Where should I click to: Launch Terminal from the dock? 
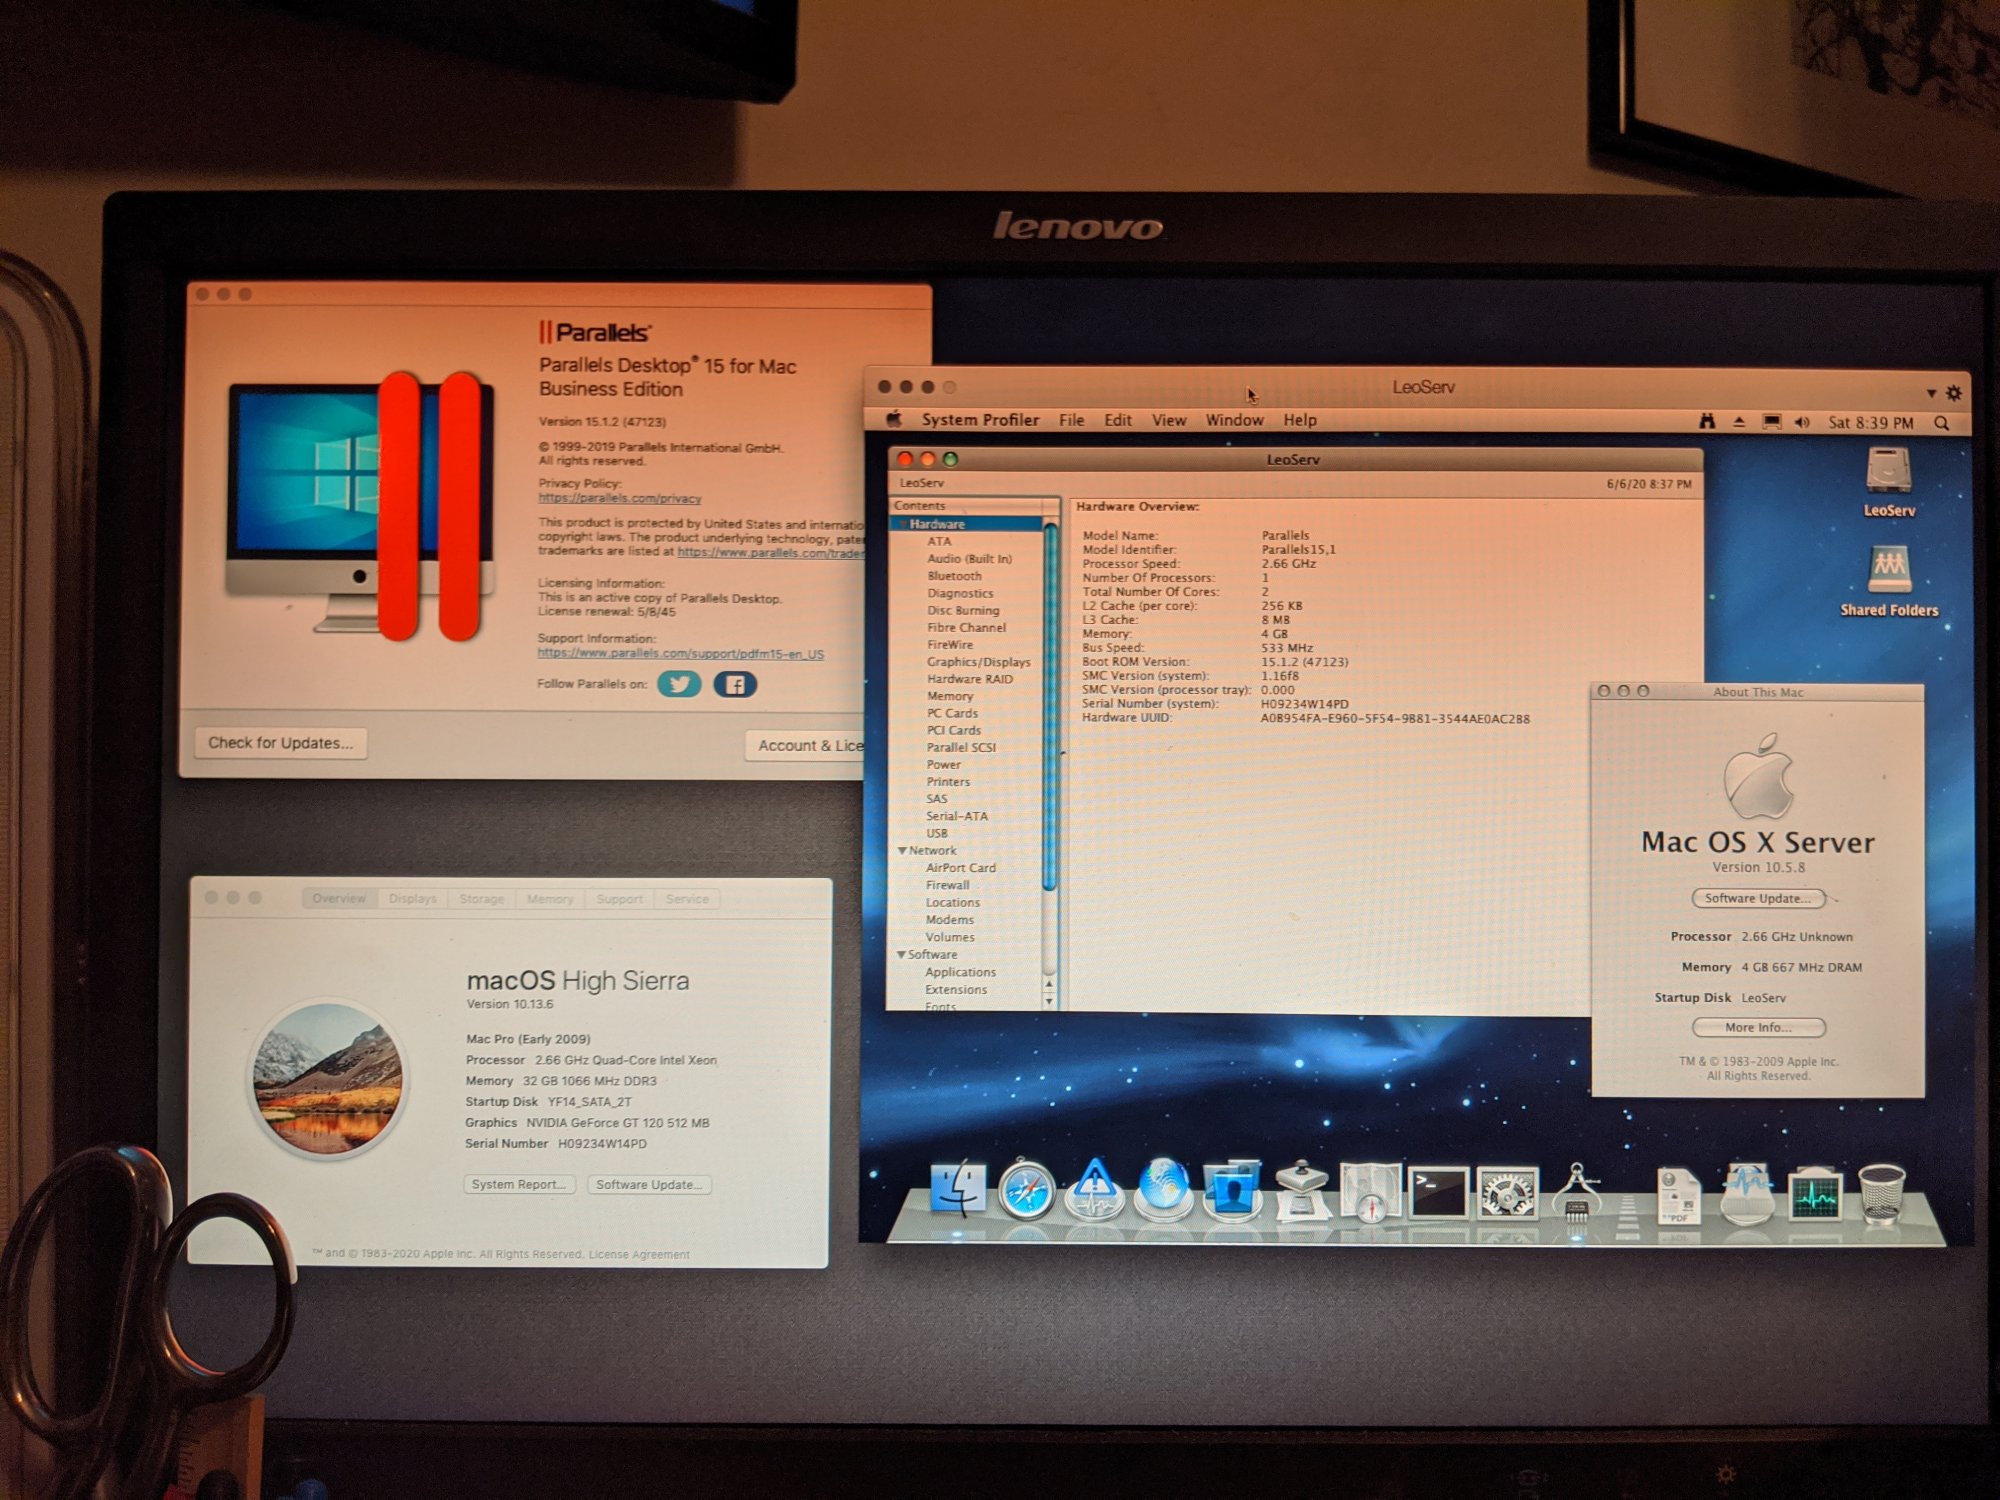click(x=1438, y=1193)
